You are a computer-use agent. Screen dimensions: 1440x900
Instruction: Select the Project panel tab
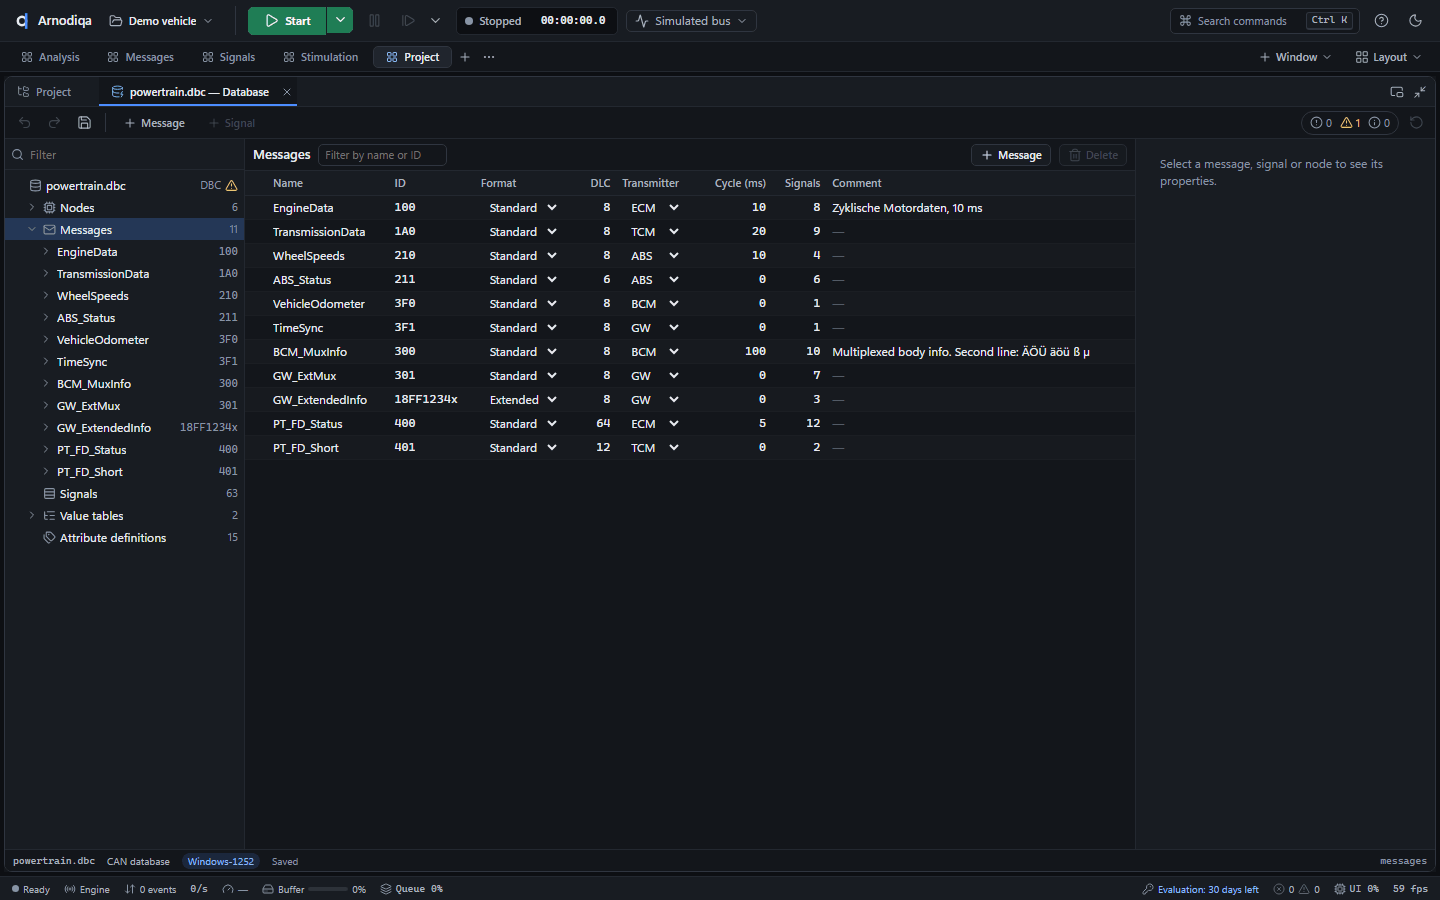[44, 92]
